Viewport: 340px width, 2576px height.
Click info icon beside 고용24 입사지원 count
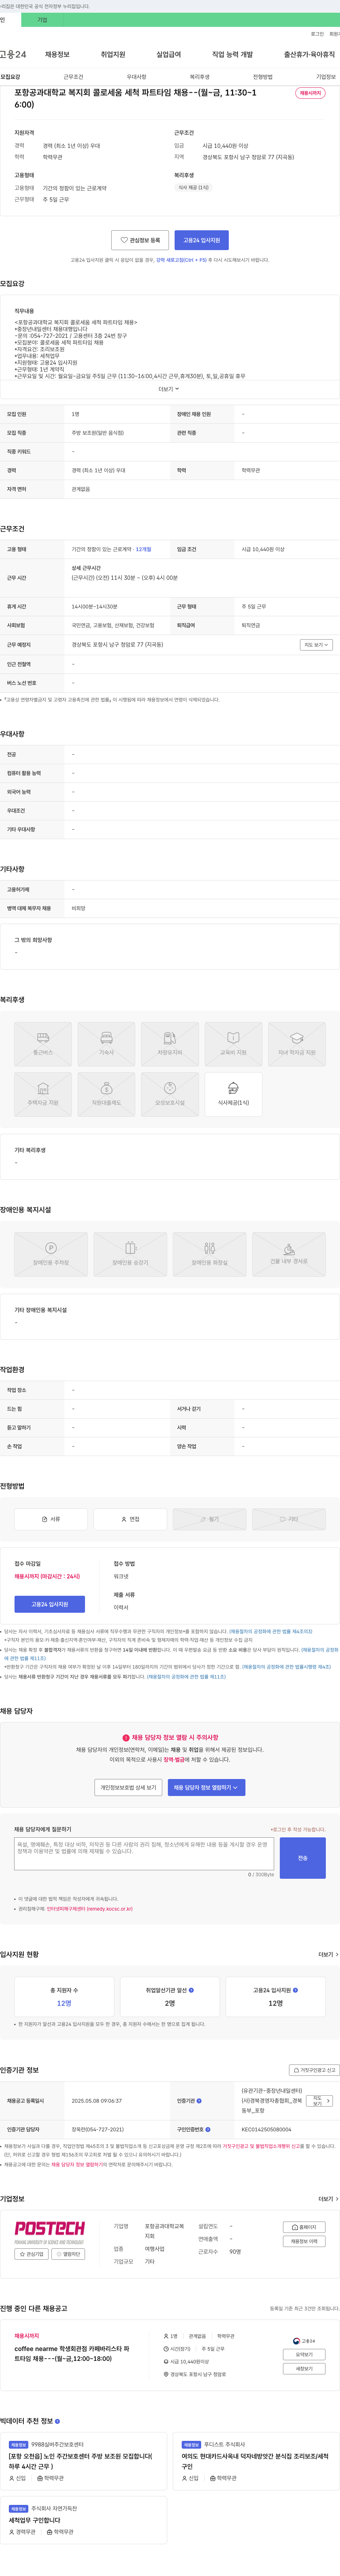295,1989
